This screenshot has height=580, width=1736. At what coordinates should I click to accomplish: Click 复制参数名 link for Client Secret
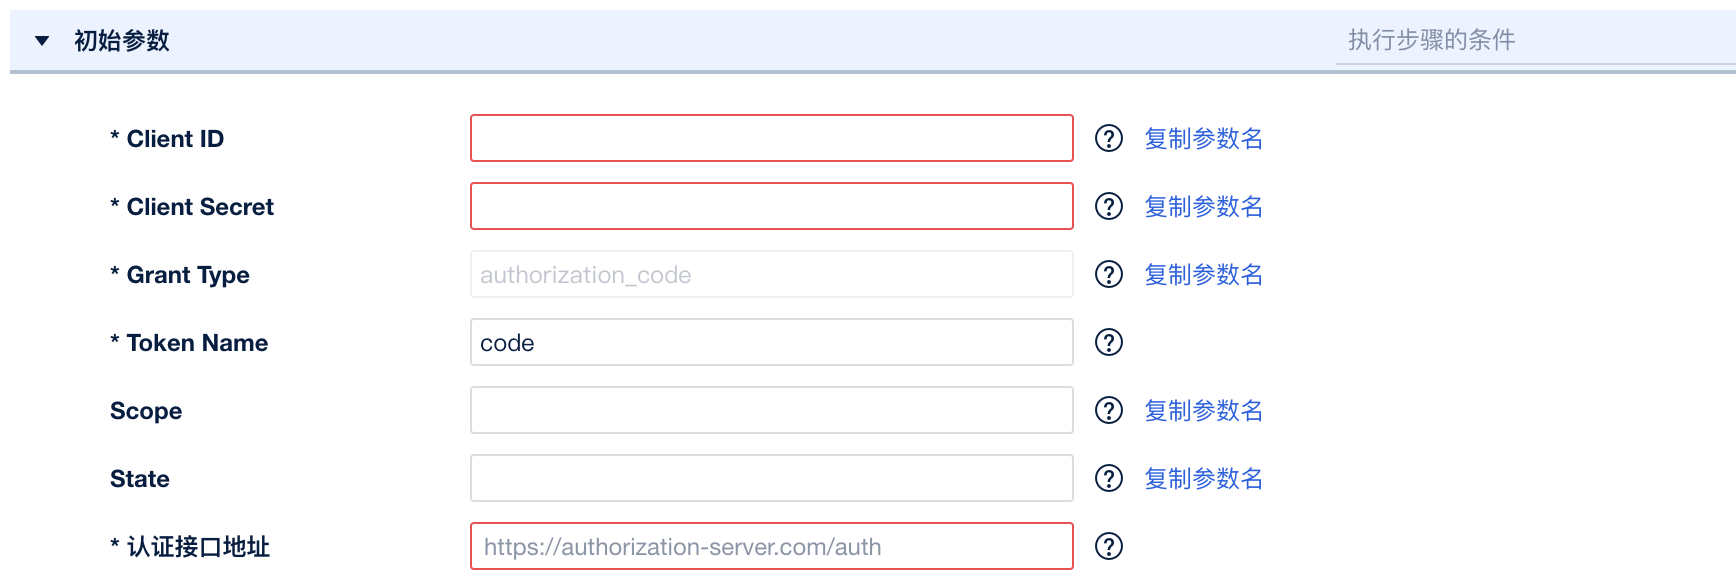(1203, 206)
